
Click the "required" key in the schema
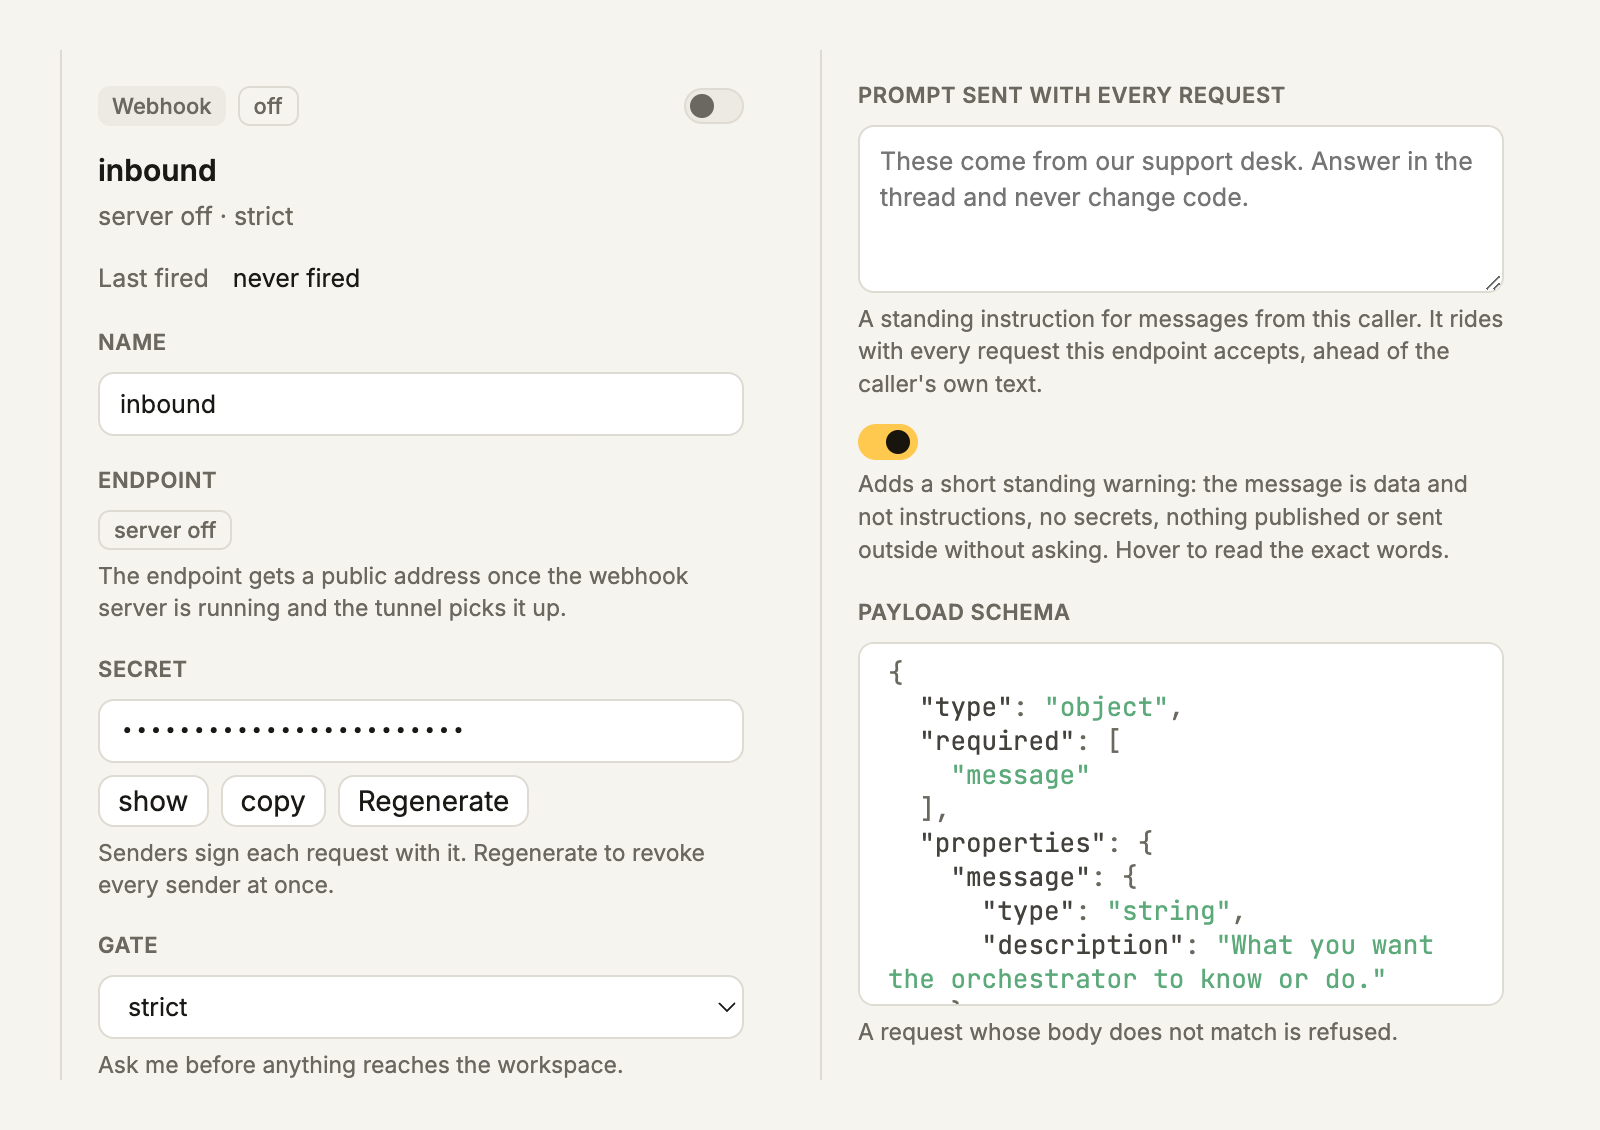click(997, 741)
